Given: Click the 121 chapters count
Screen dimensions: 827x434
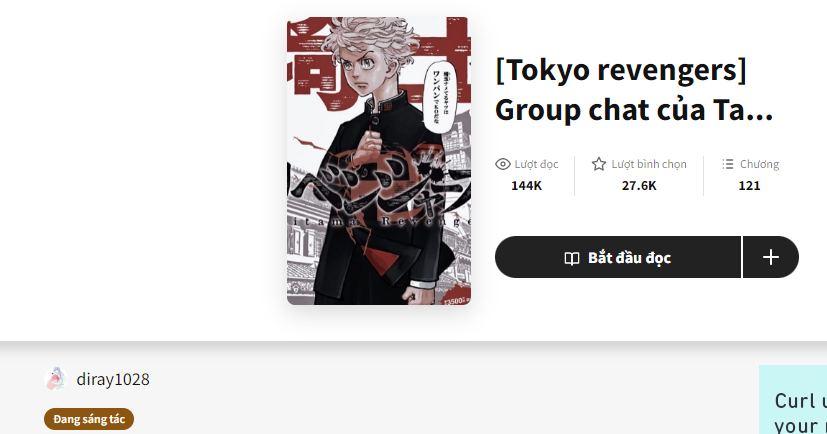Looking at the screenshot, I should pyautogui.click(x=749, y=186).
